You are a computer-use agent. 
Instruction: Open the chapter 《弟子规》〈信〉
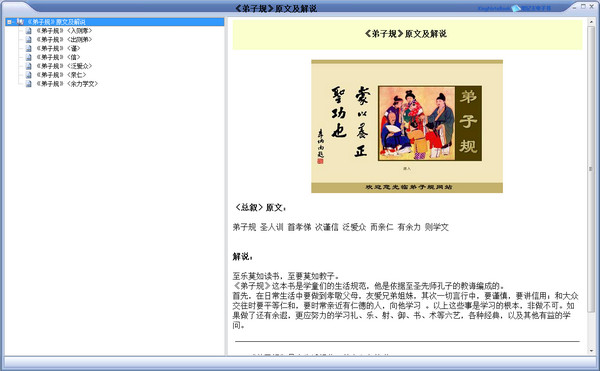coord(58,57)
